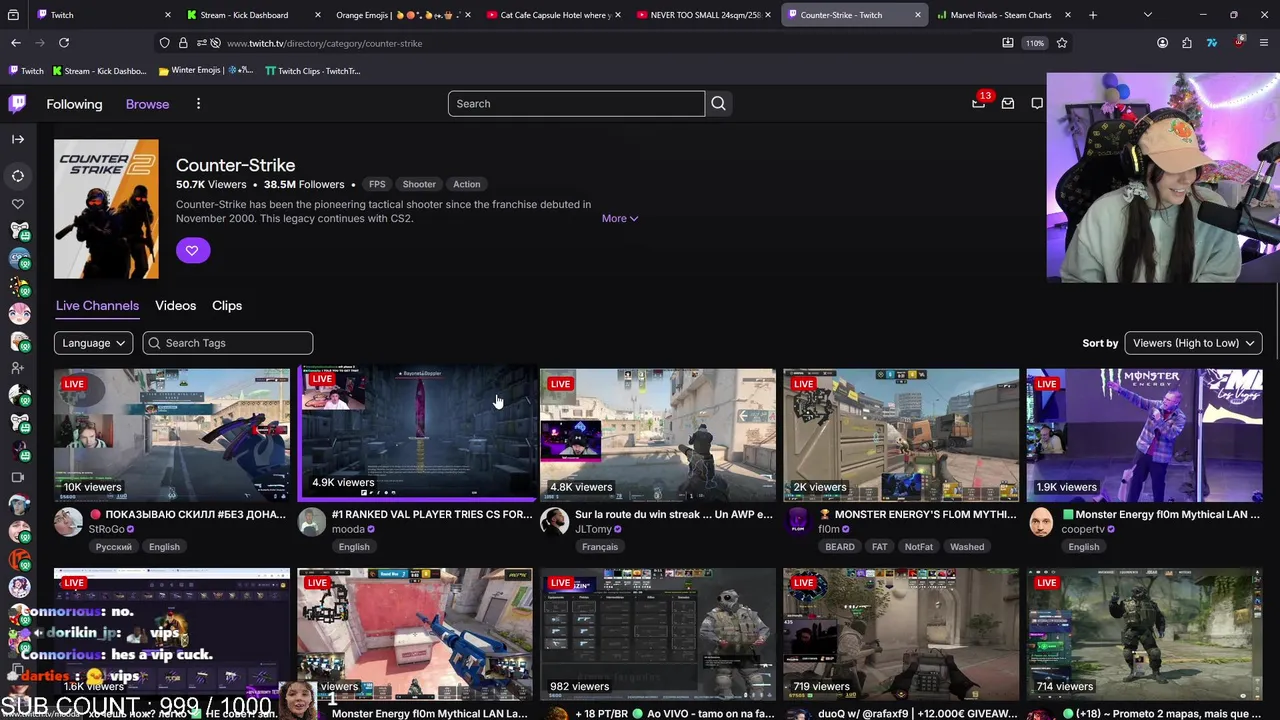1280x720 pixels.
Task: Follow Counter-Strike with the heart button
Action: tap(193, 250)
